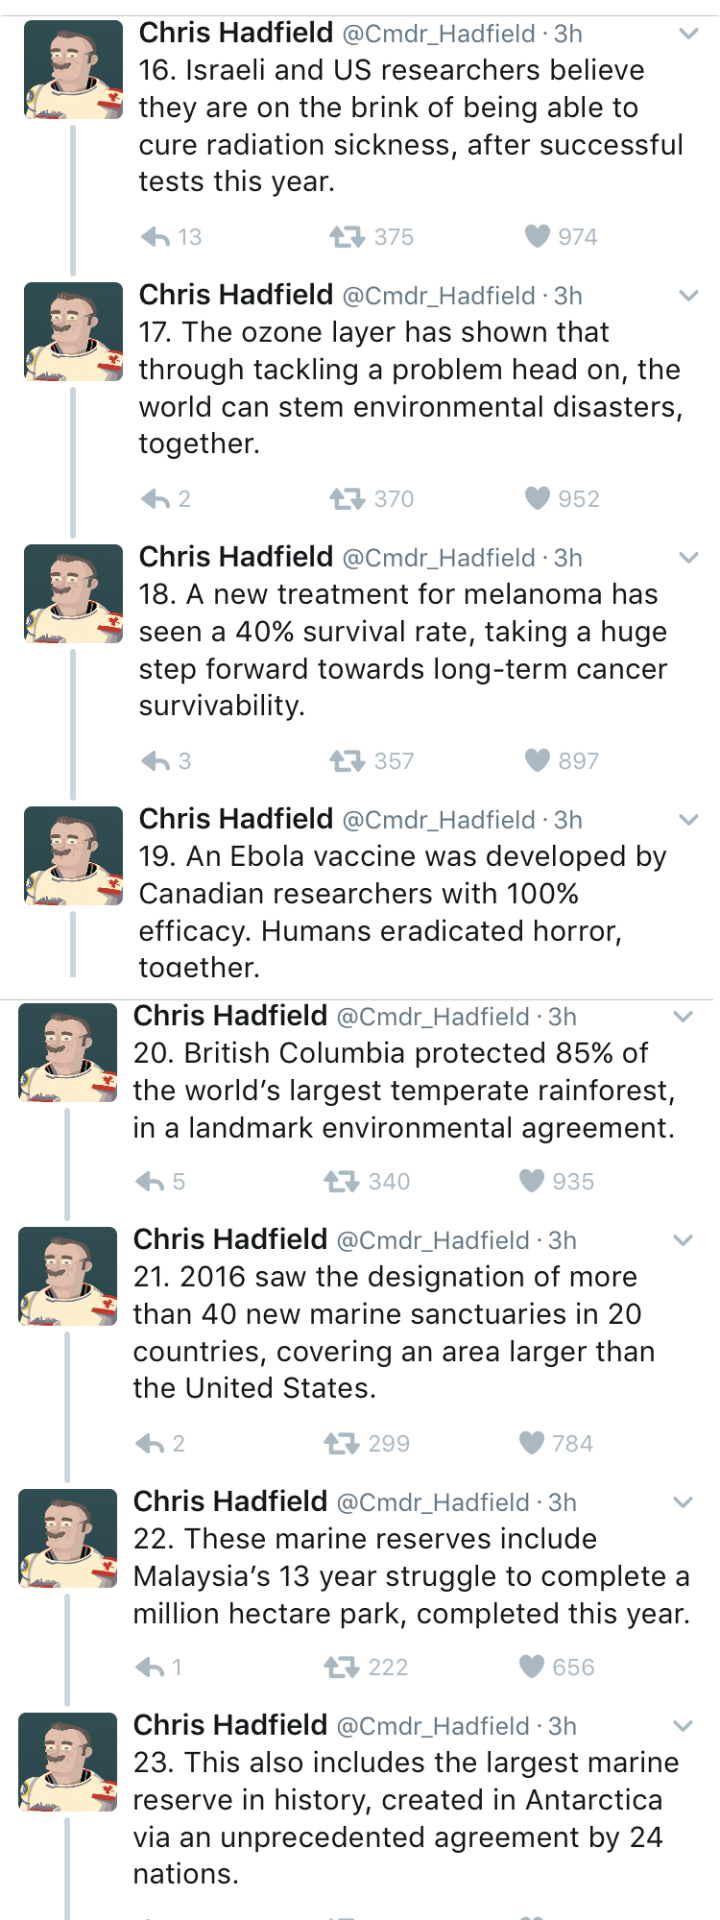Open the avatar thumbnail beside tweet 18
This screenshot has width=720, height=1920.
73,594
